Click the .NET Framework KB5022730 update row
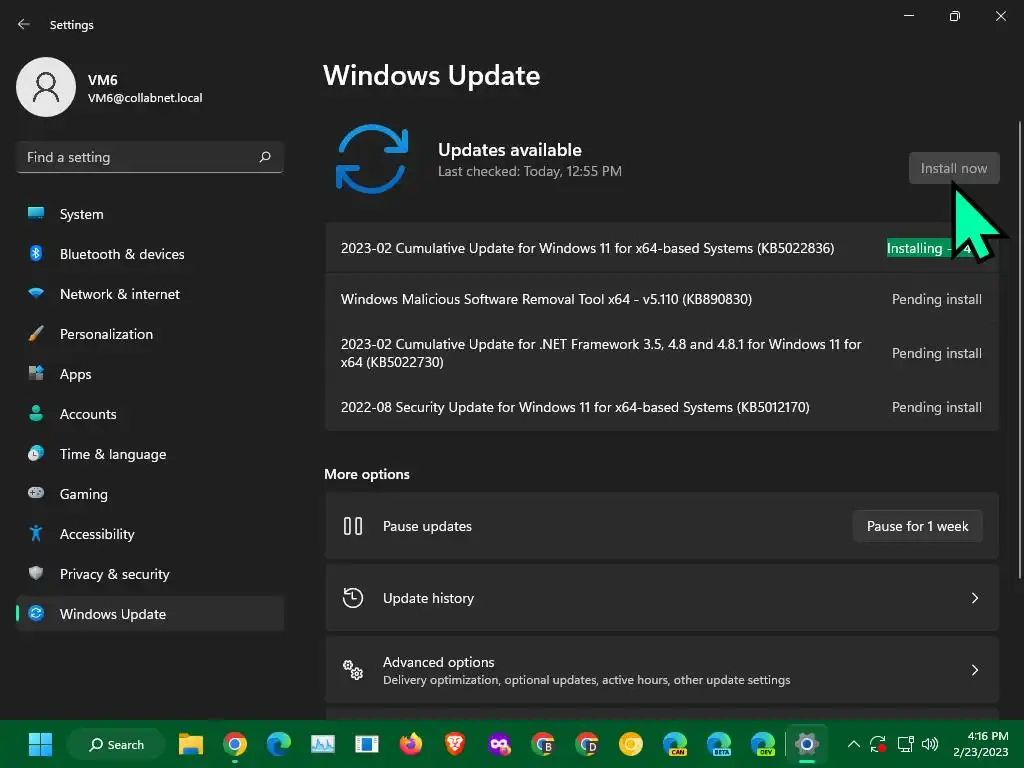The image size is (1024, 768). tap(662, 353)
